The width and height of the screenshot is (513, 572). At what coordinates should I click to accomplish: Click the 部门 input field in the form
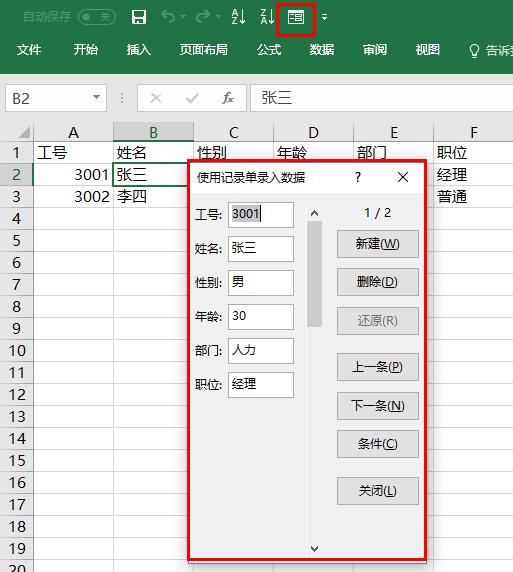point(261,351)
